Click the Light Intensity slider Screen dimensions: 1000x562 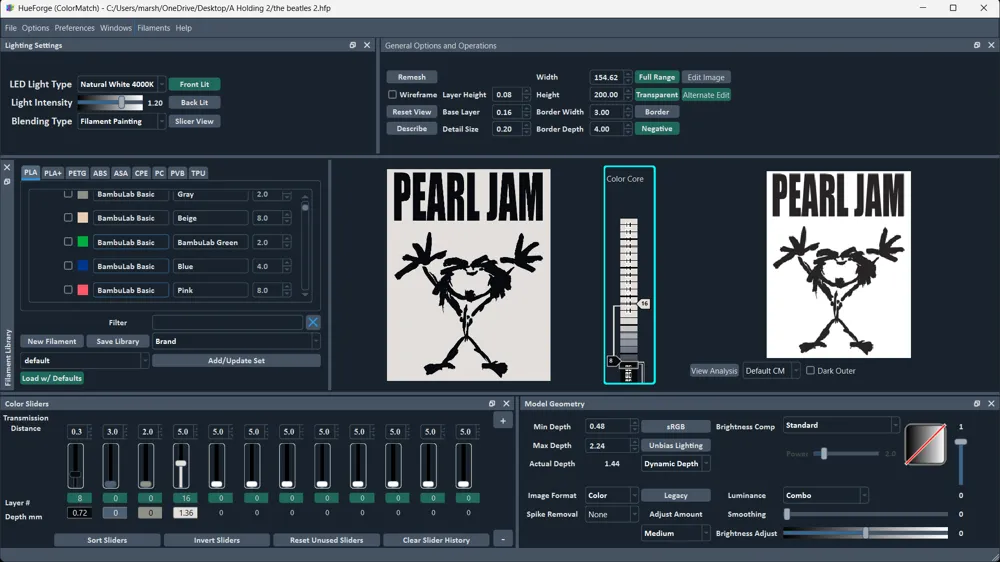tap(110, 102)
